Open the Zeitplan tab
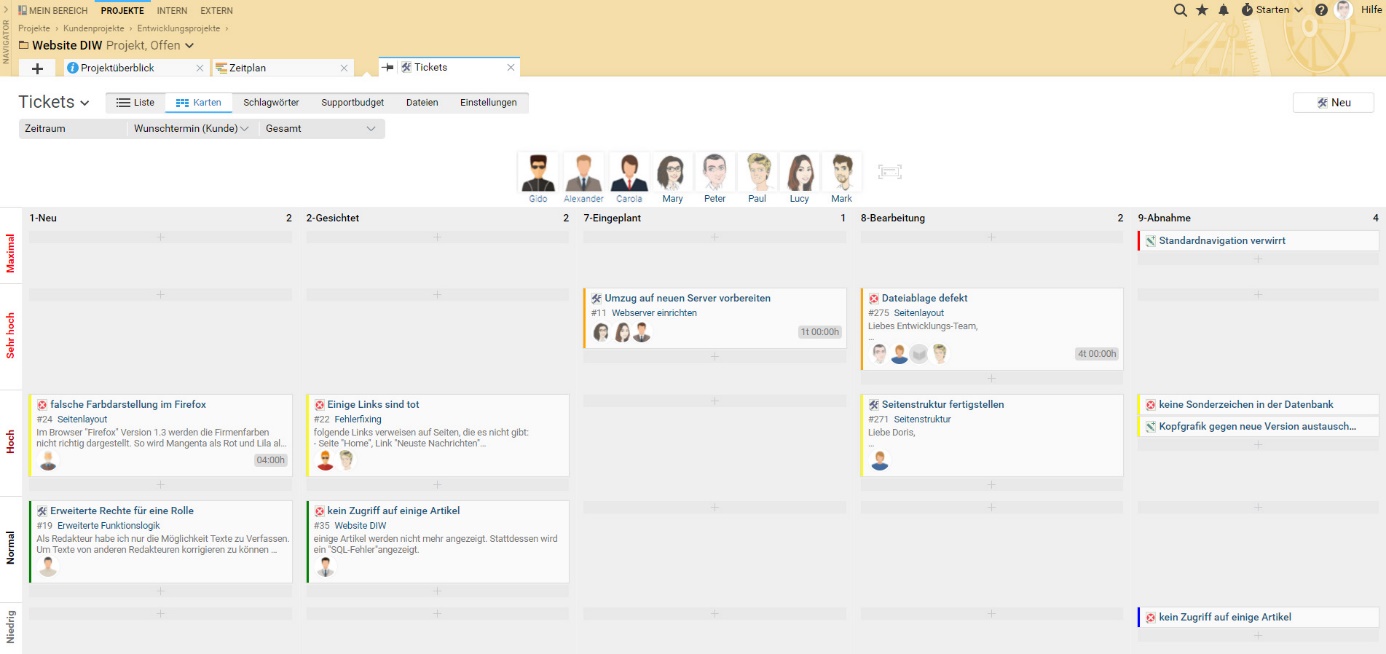The height and width of the screenshot is (654, 1386). coord(247,68)
